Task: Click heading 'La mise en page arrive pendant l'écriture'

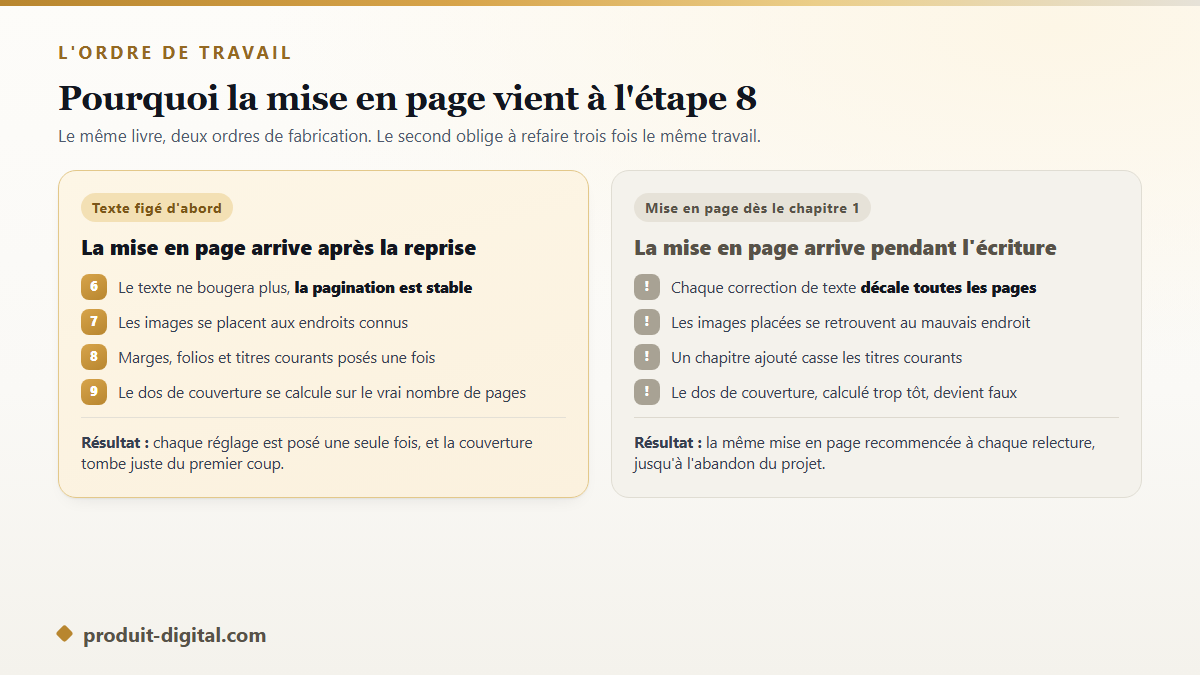Action: tap(845, 248)
